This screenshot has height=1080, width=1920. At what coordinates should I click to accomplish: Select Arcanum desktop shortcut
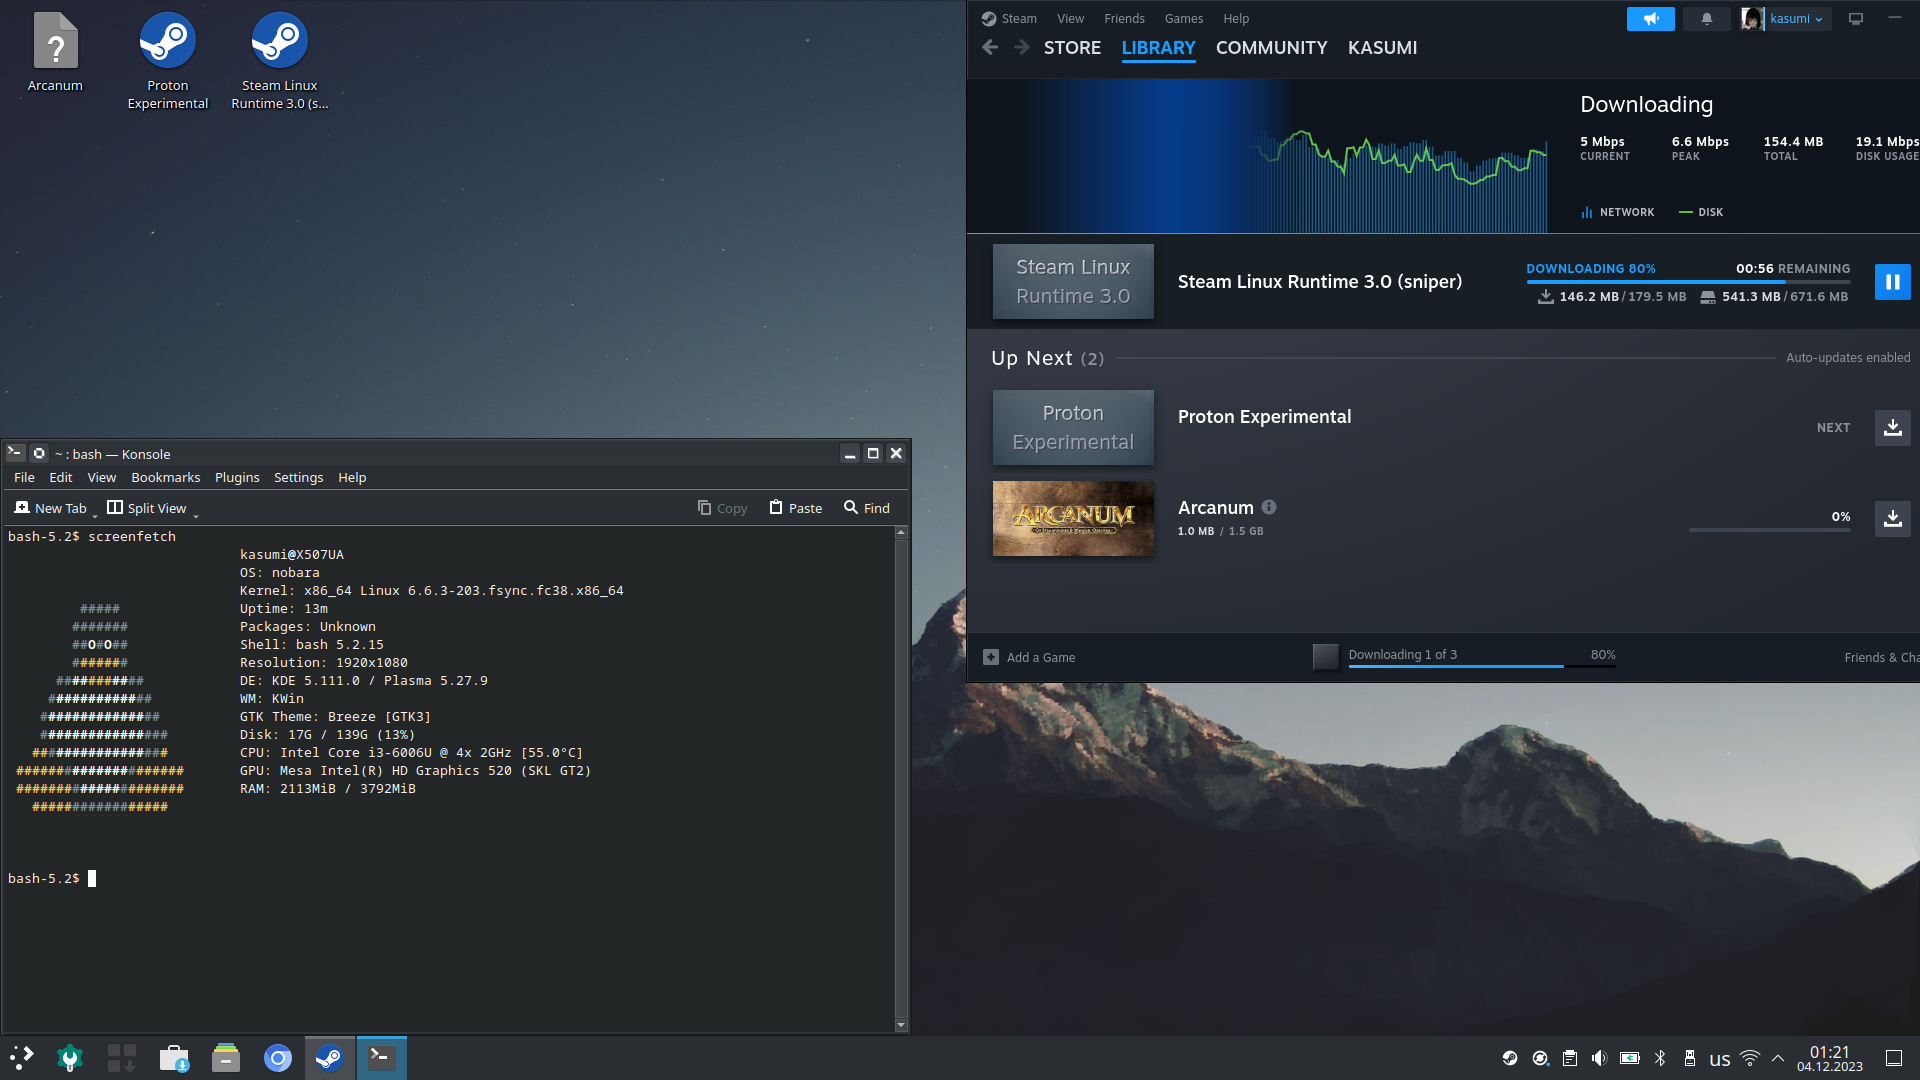coord(55,52)
